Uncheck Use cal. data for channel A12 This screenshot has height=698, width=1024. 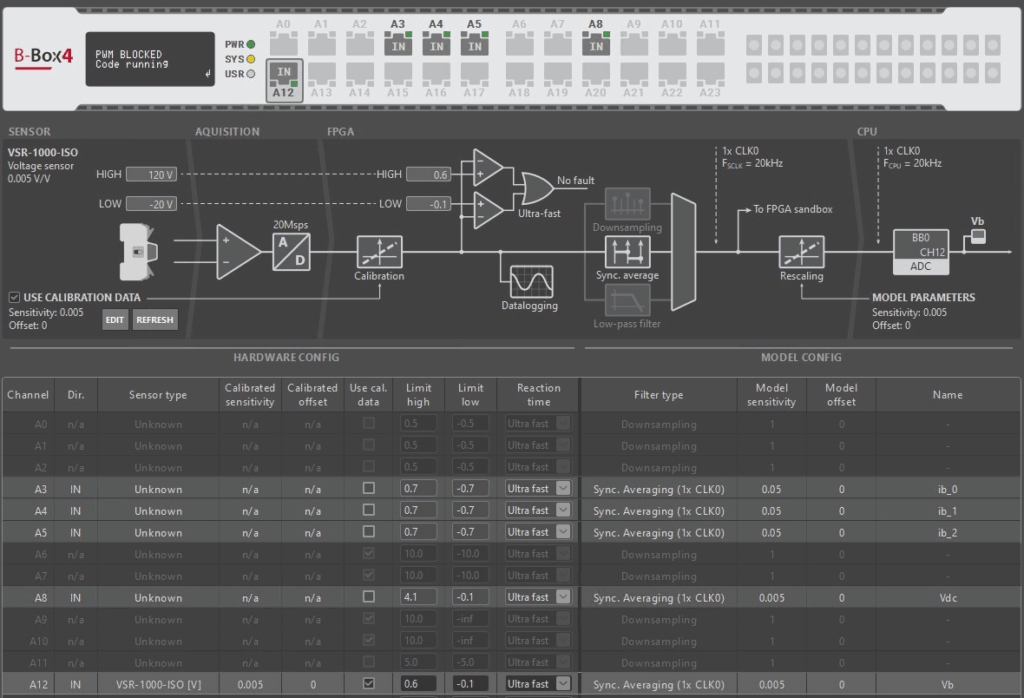[x=369, y=684]
